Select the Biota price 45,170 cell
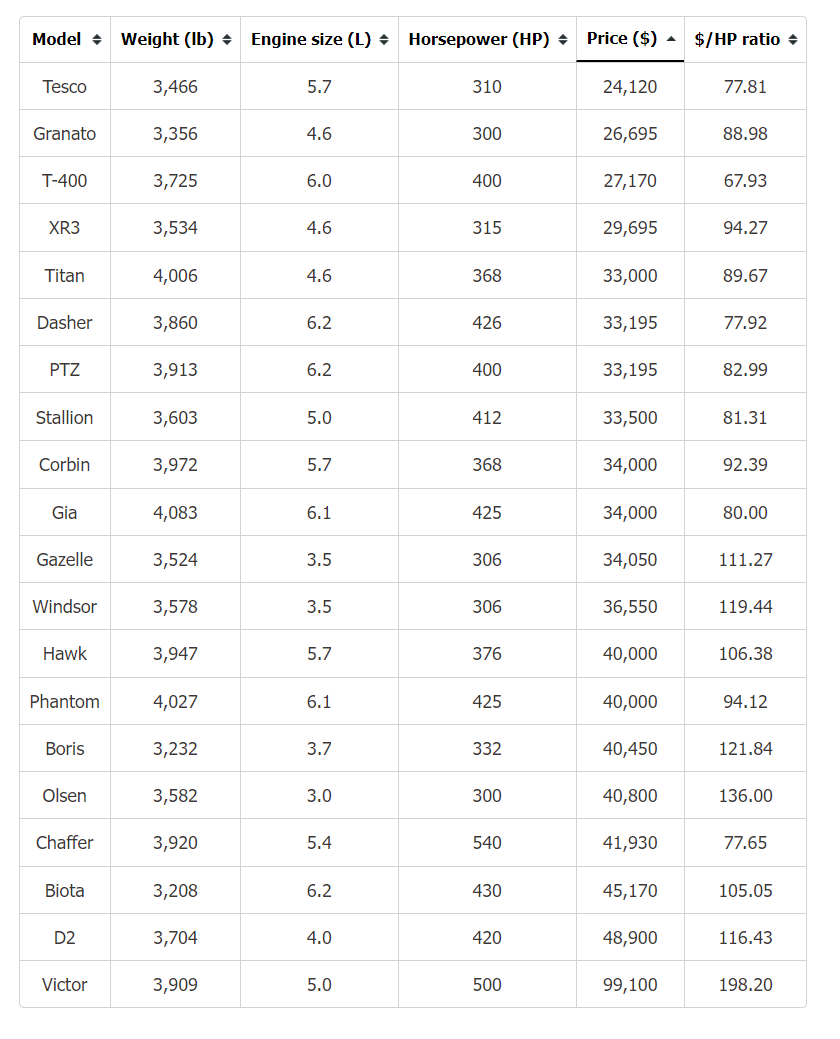 [630, 891]
